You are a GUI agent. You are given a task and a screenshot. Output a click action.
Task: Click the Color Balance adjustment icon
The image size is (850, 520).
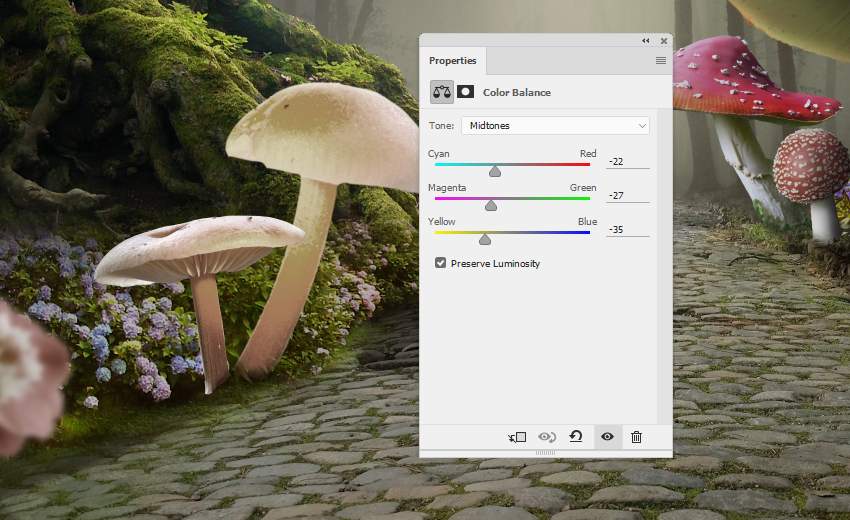442,92
